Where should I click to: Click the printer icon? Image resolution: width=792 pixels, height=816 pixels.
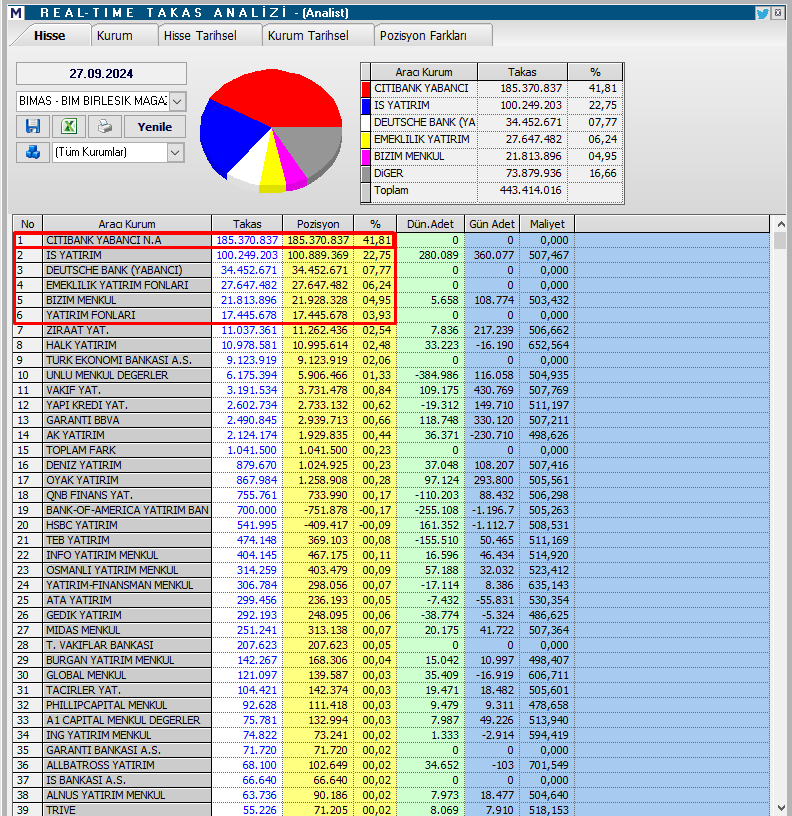(105, 126)
